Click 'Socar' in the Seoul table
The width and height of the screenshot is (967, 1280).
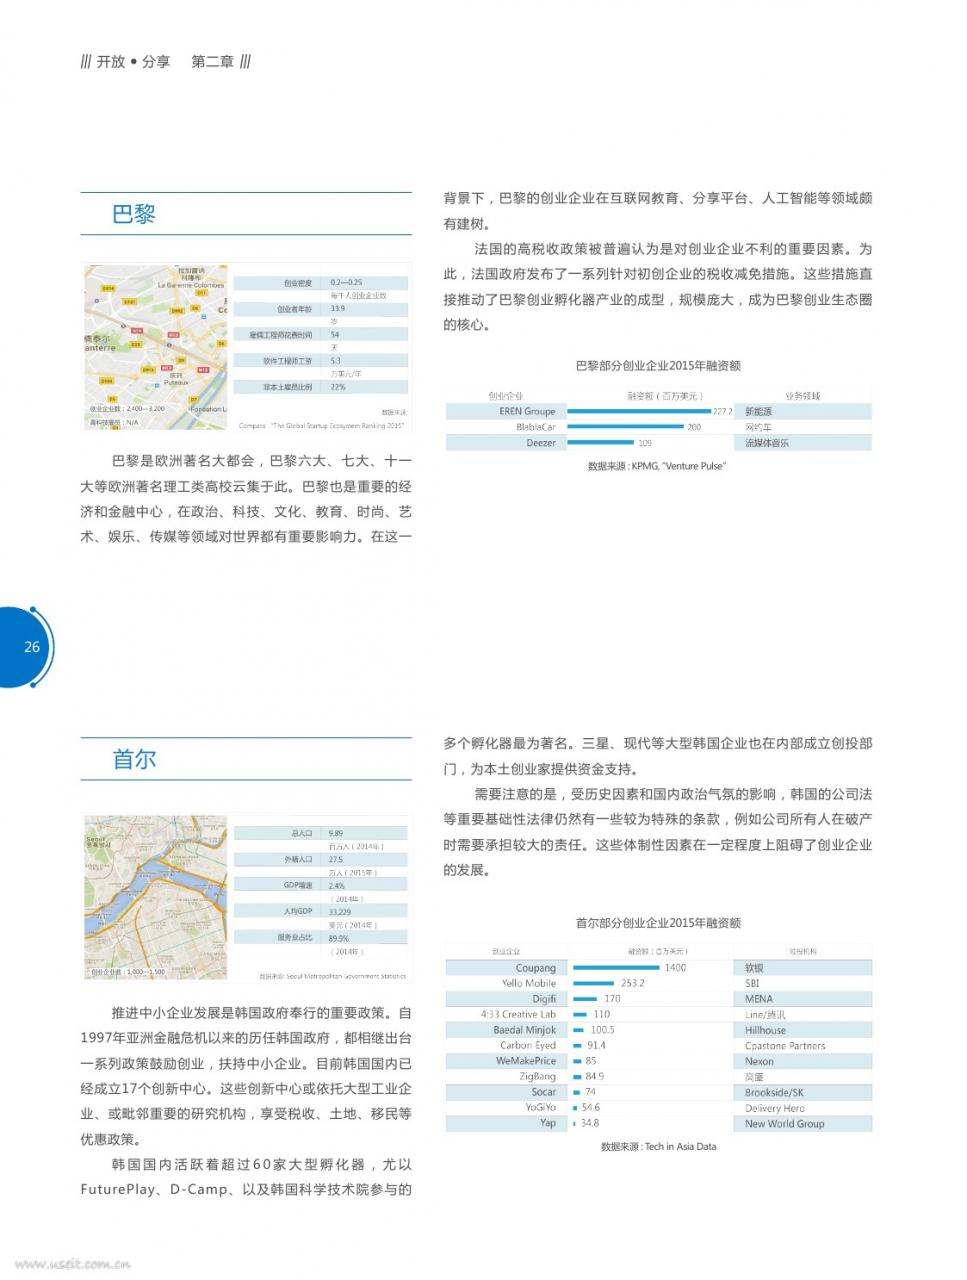(x=543, y=1092)
